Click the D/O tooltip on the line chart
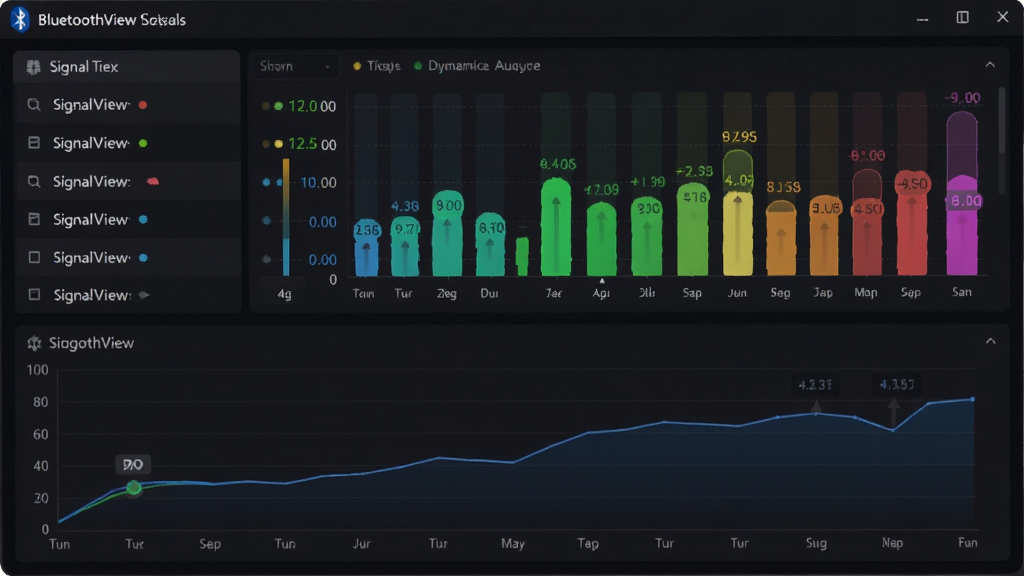 click(x=133, y=464)
